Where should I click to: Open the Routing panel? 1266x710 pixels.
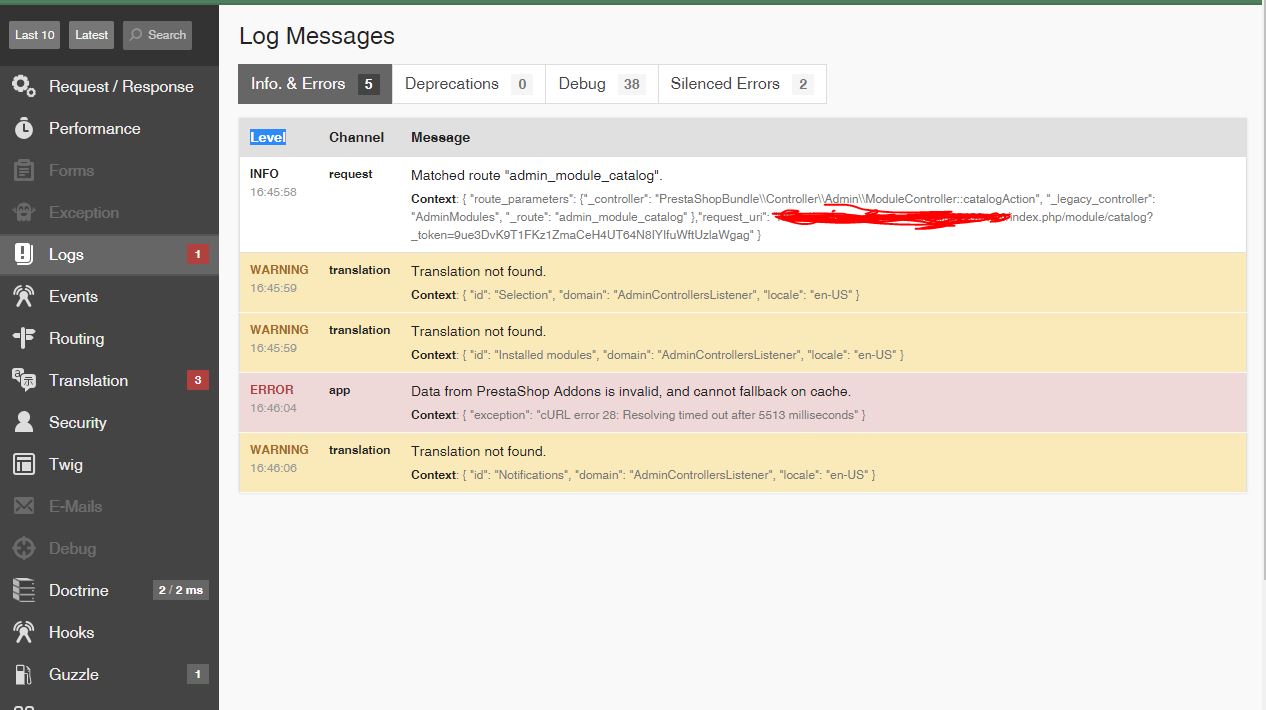109,338
